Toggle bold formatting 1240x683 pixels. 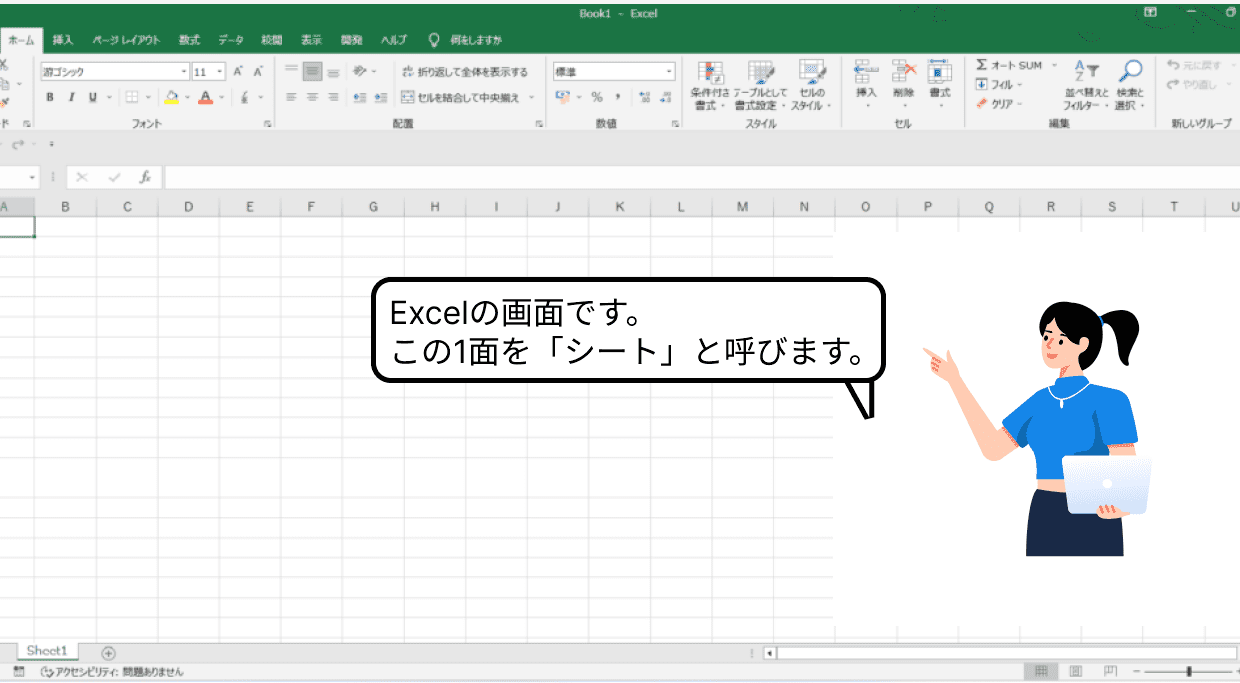pyautogui.click(x=50, y=97)
